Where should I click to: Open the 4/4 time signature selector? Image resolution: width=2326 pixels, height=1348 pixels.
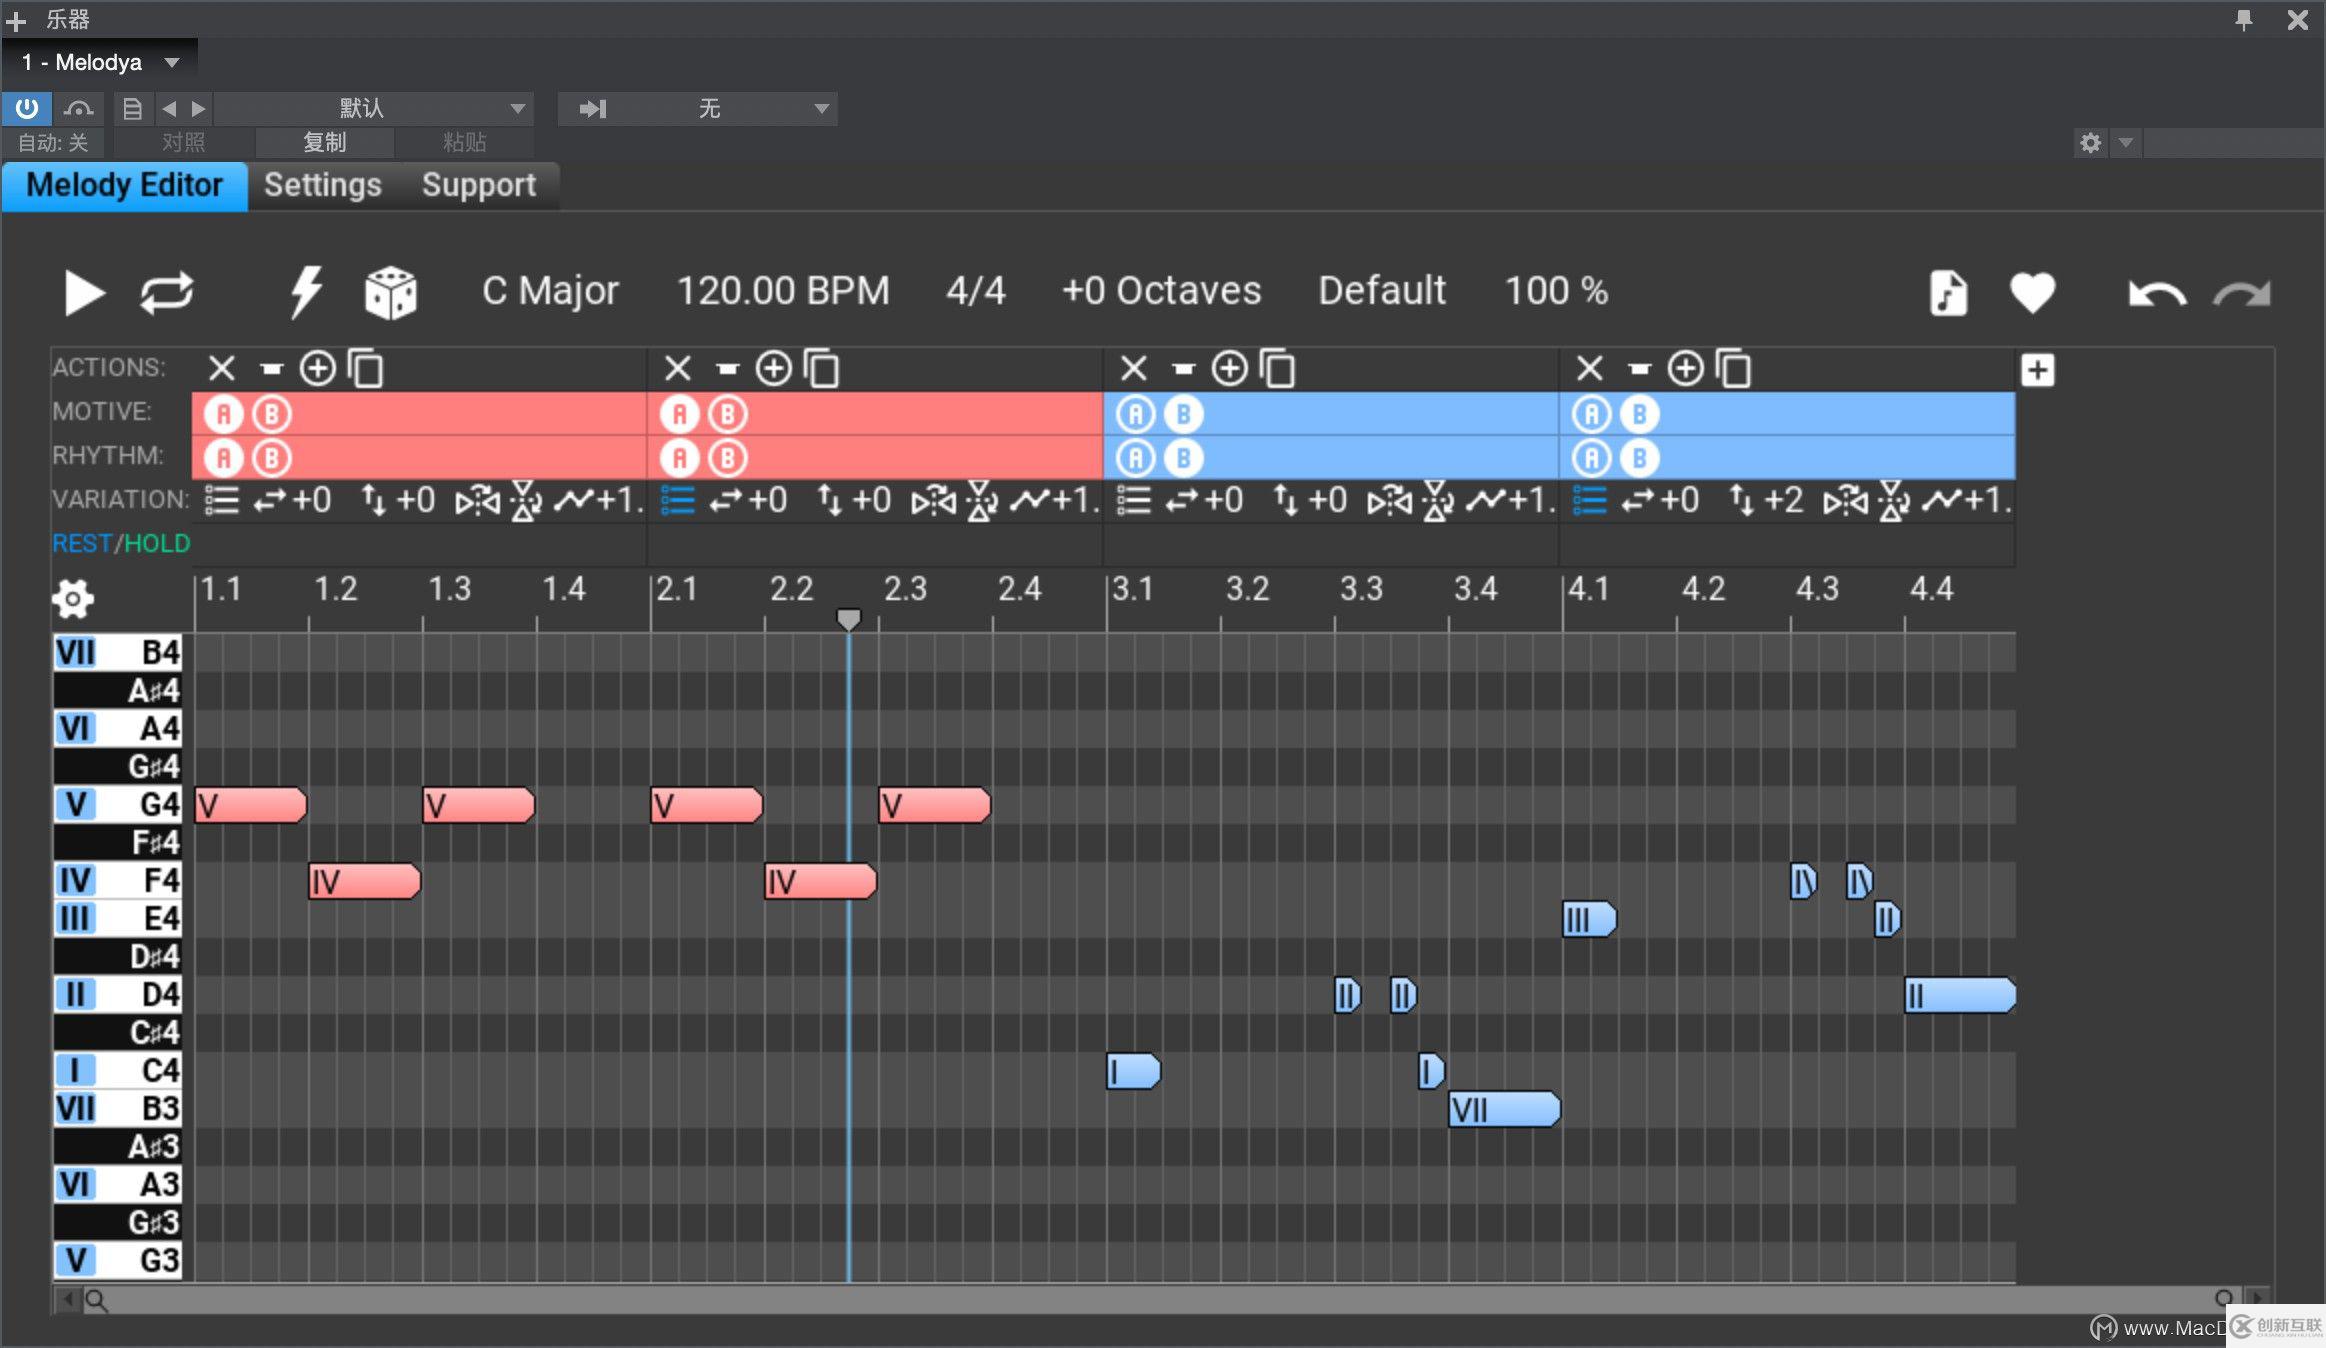coord(975,291)
